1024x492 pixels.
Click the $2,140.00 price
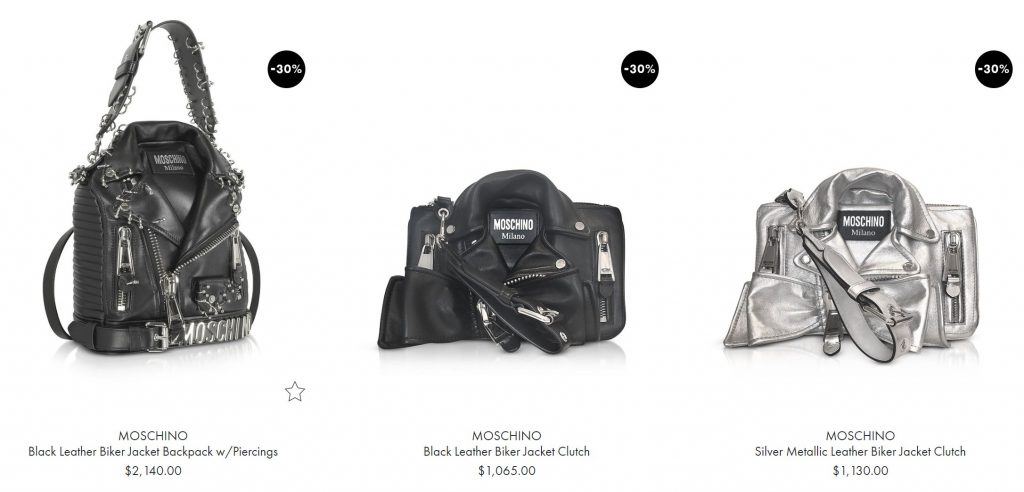(153, 470)
